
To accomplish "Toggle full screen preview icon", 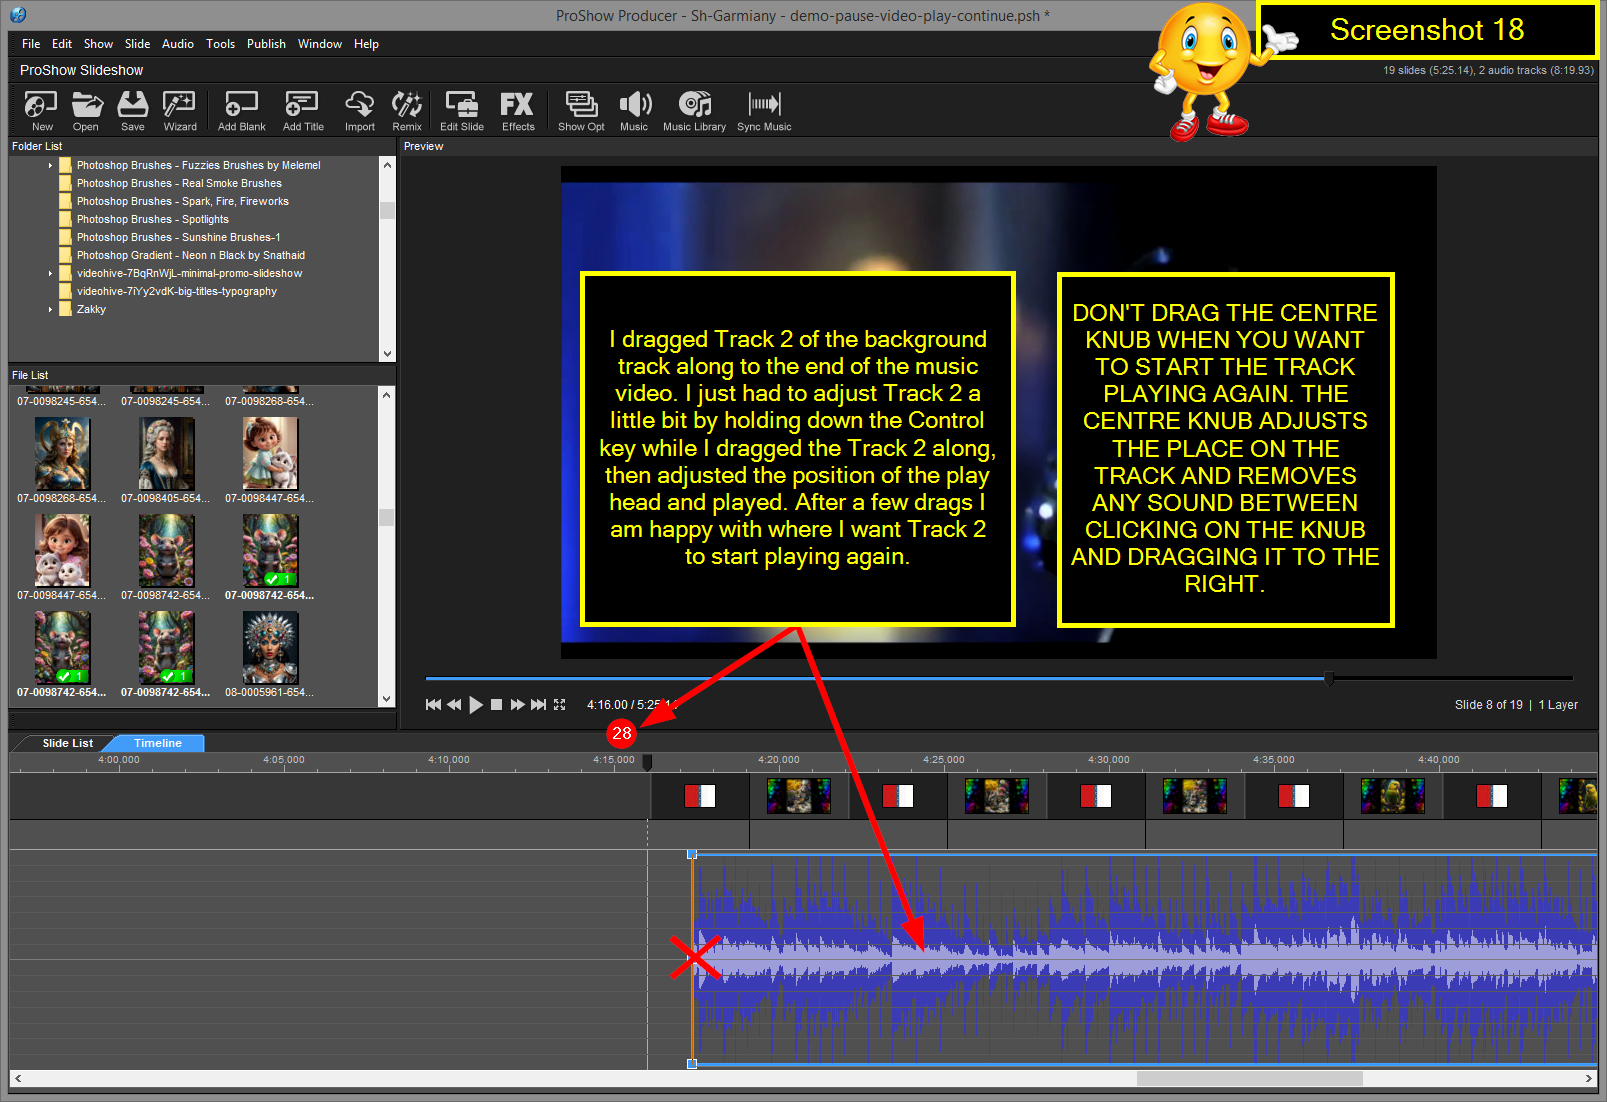I will (560, 705).
